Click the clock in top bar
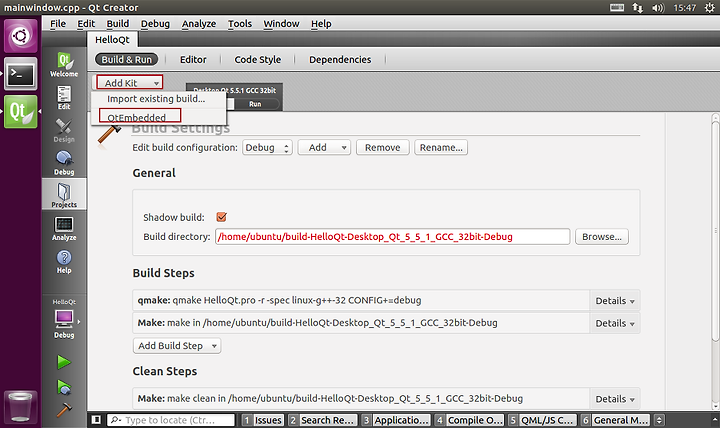 (684, 8)
